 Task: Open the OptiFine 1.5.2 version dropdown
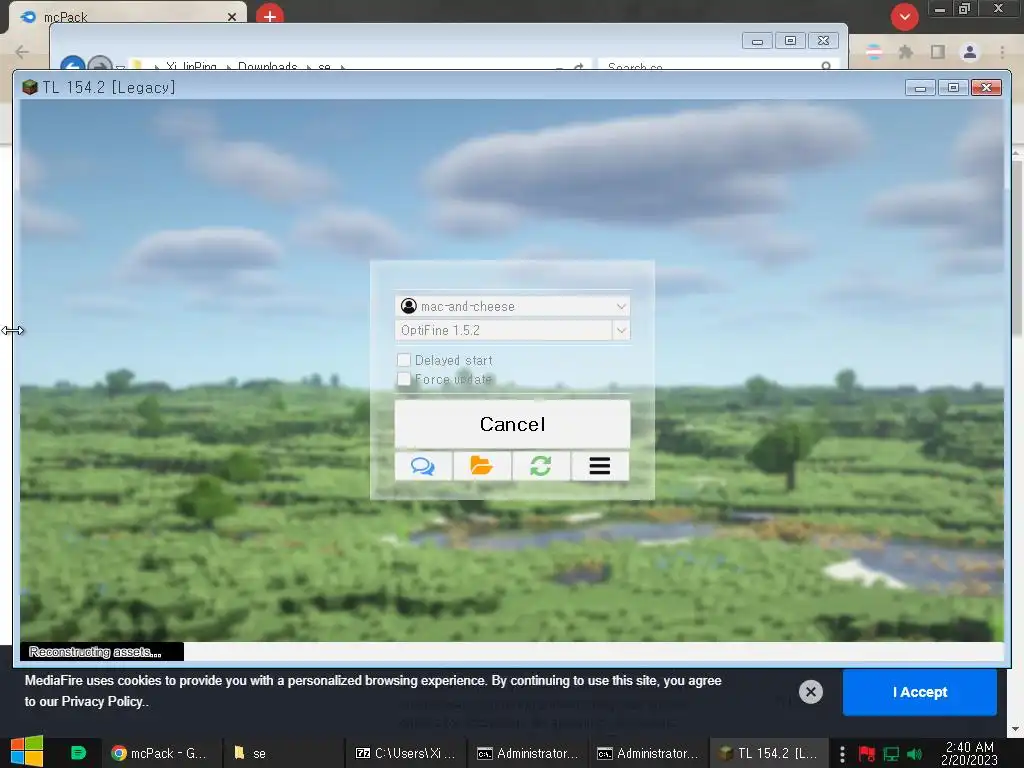pos(621,330)
